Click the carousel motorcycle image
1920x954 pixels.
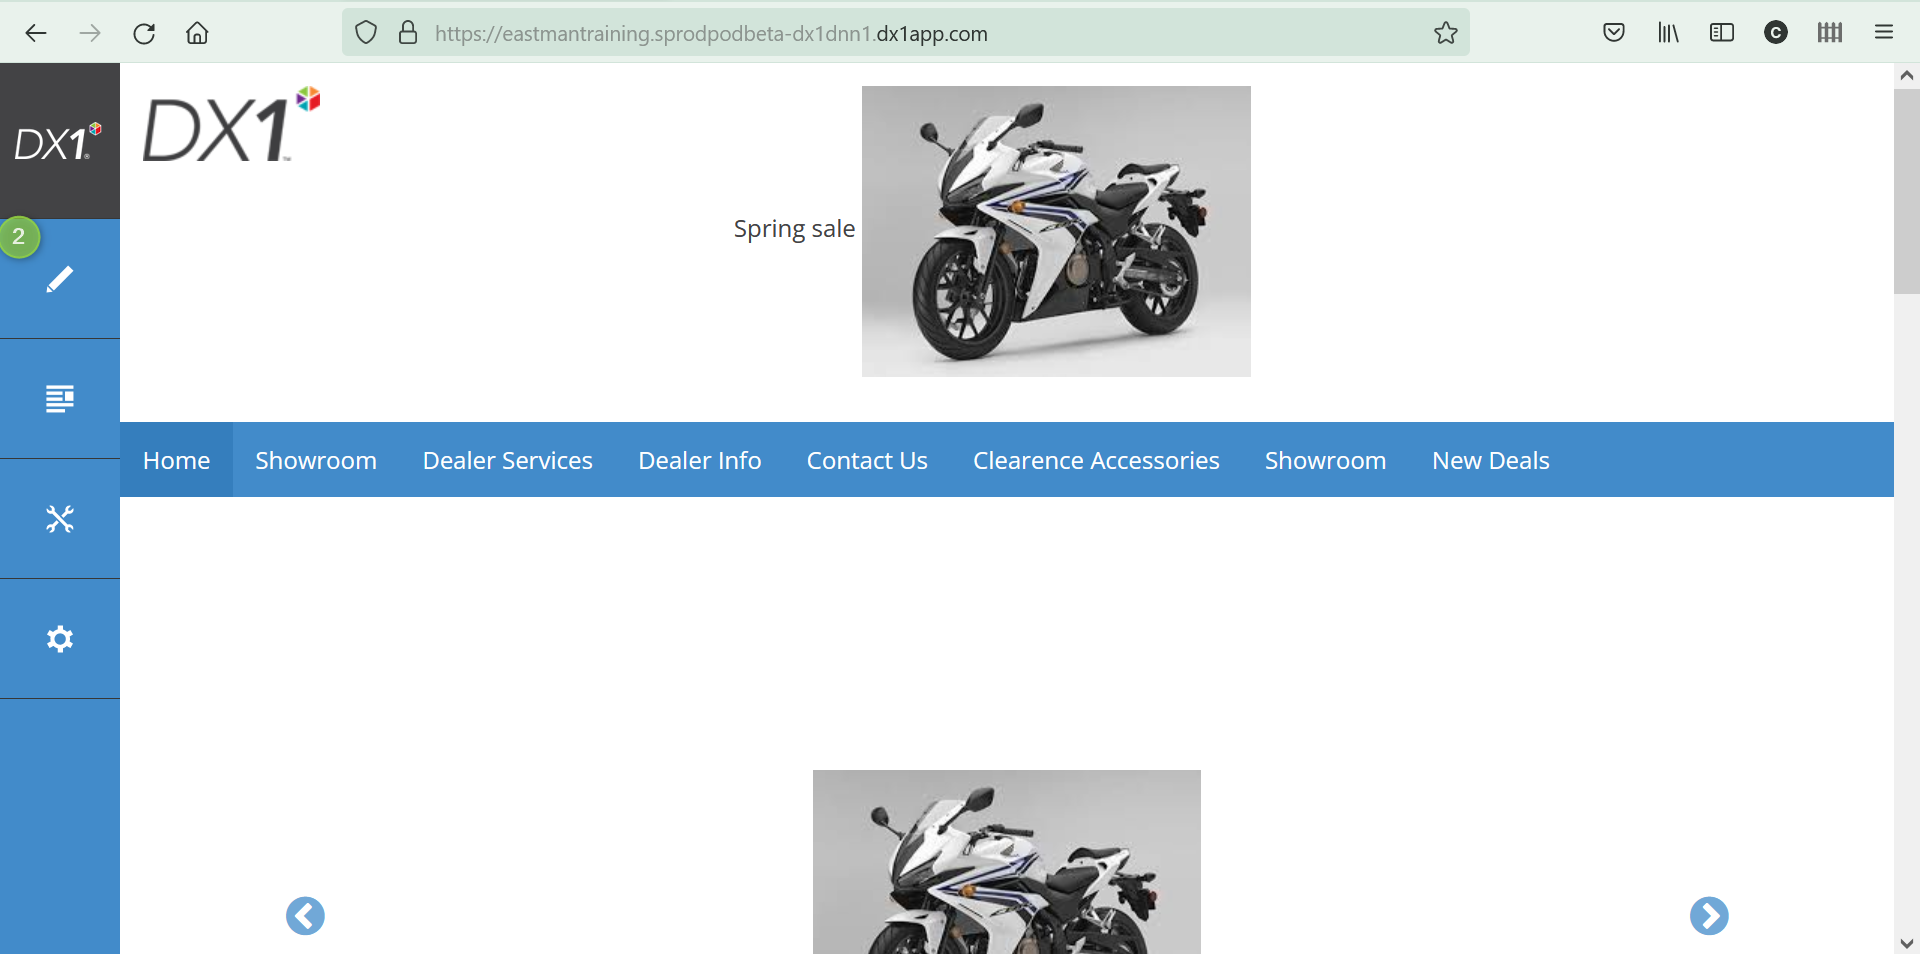(1007, 862)
